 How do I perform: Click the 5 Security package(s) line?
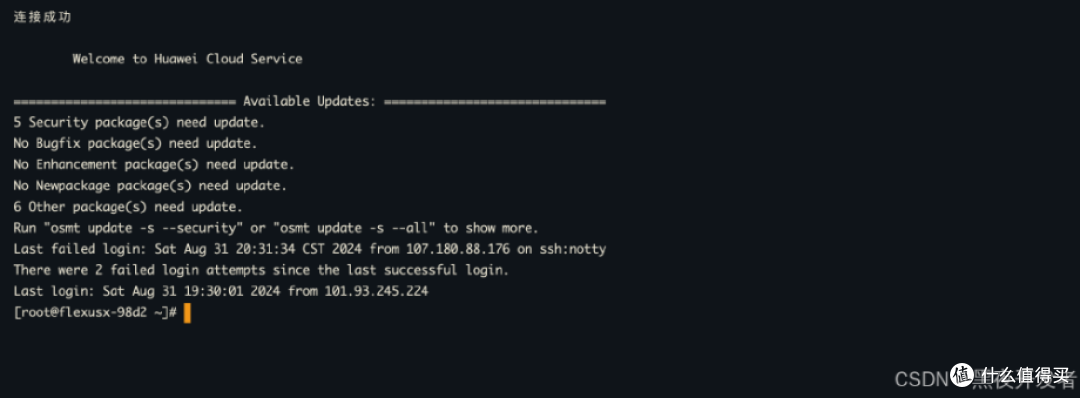pos(139,123)
